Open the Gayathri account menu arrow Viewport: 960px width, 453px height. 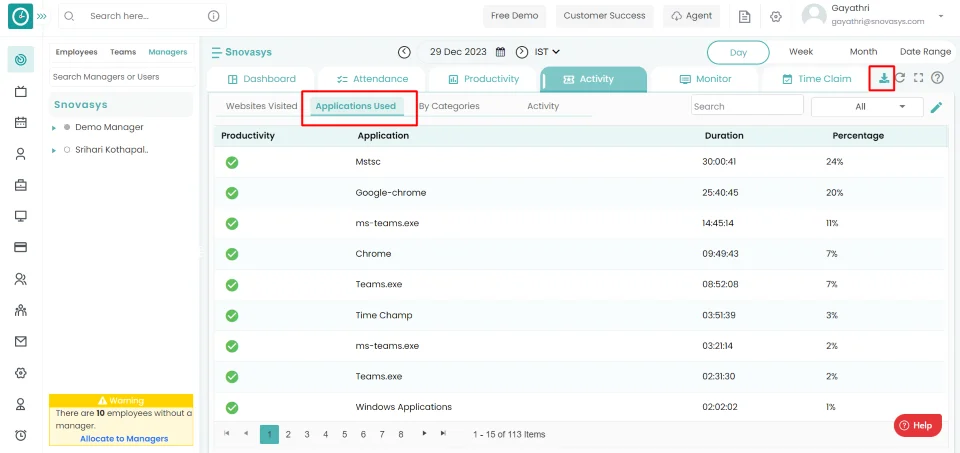941,16
